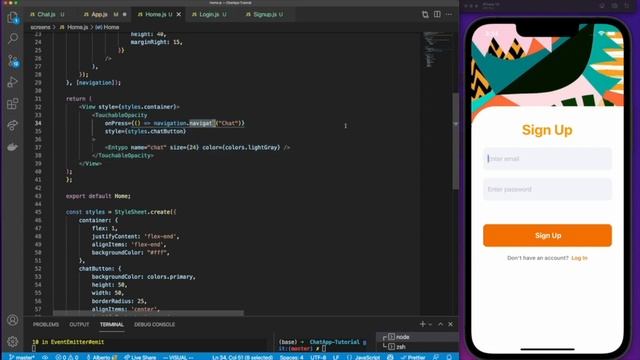This screenshot has width=640, height=360.
Task: Open editor More Actions ellipsis menu
Action: click(x=449, y=14)
